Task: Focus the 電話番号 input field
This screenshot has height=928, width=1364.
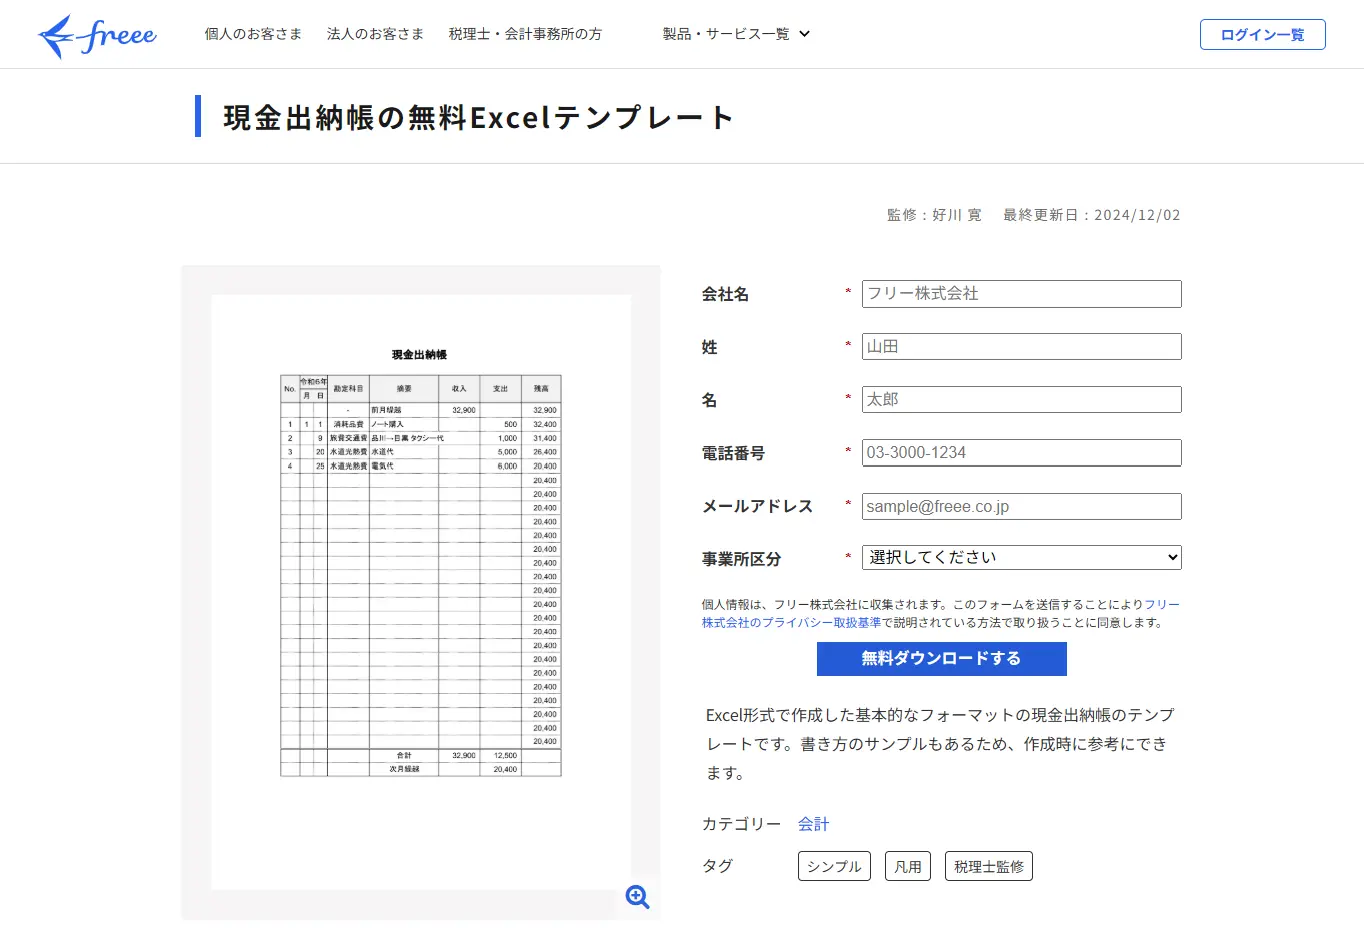Action: tap(1021, 453)
